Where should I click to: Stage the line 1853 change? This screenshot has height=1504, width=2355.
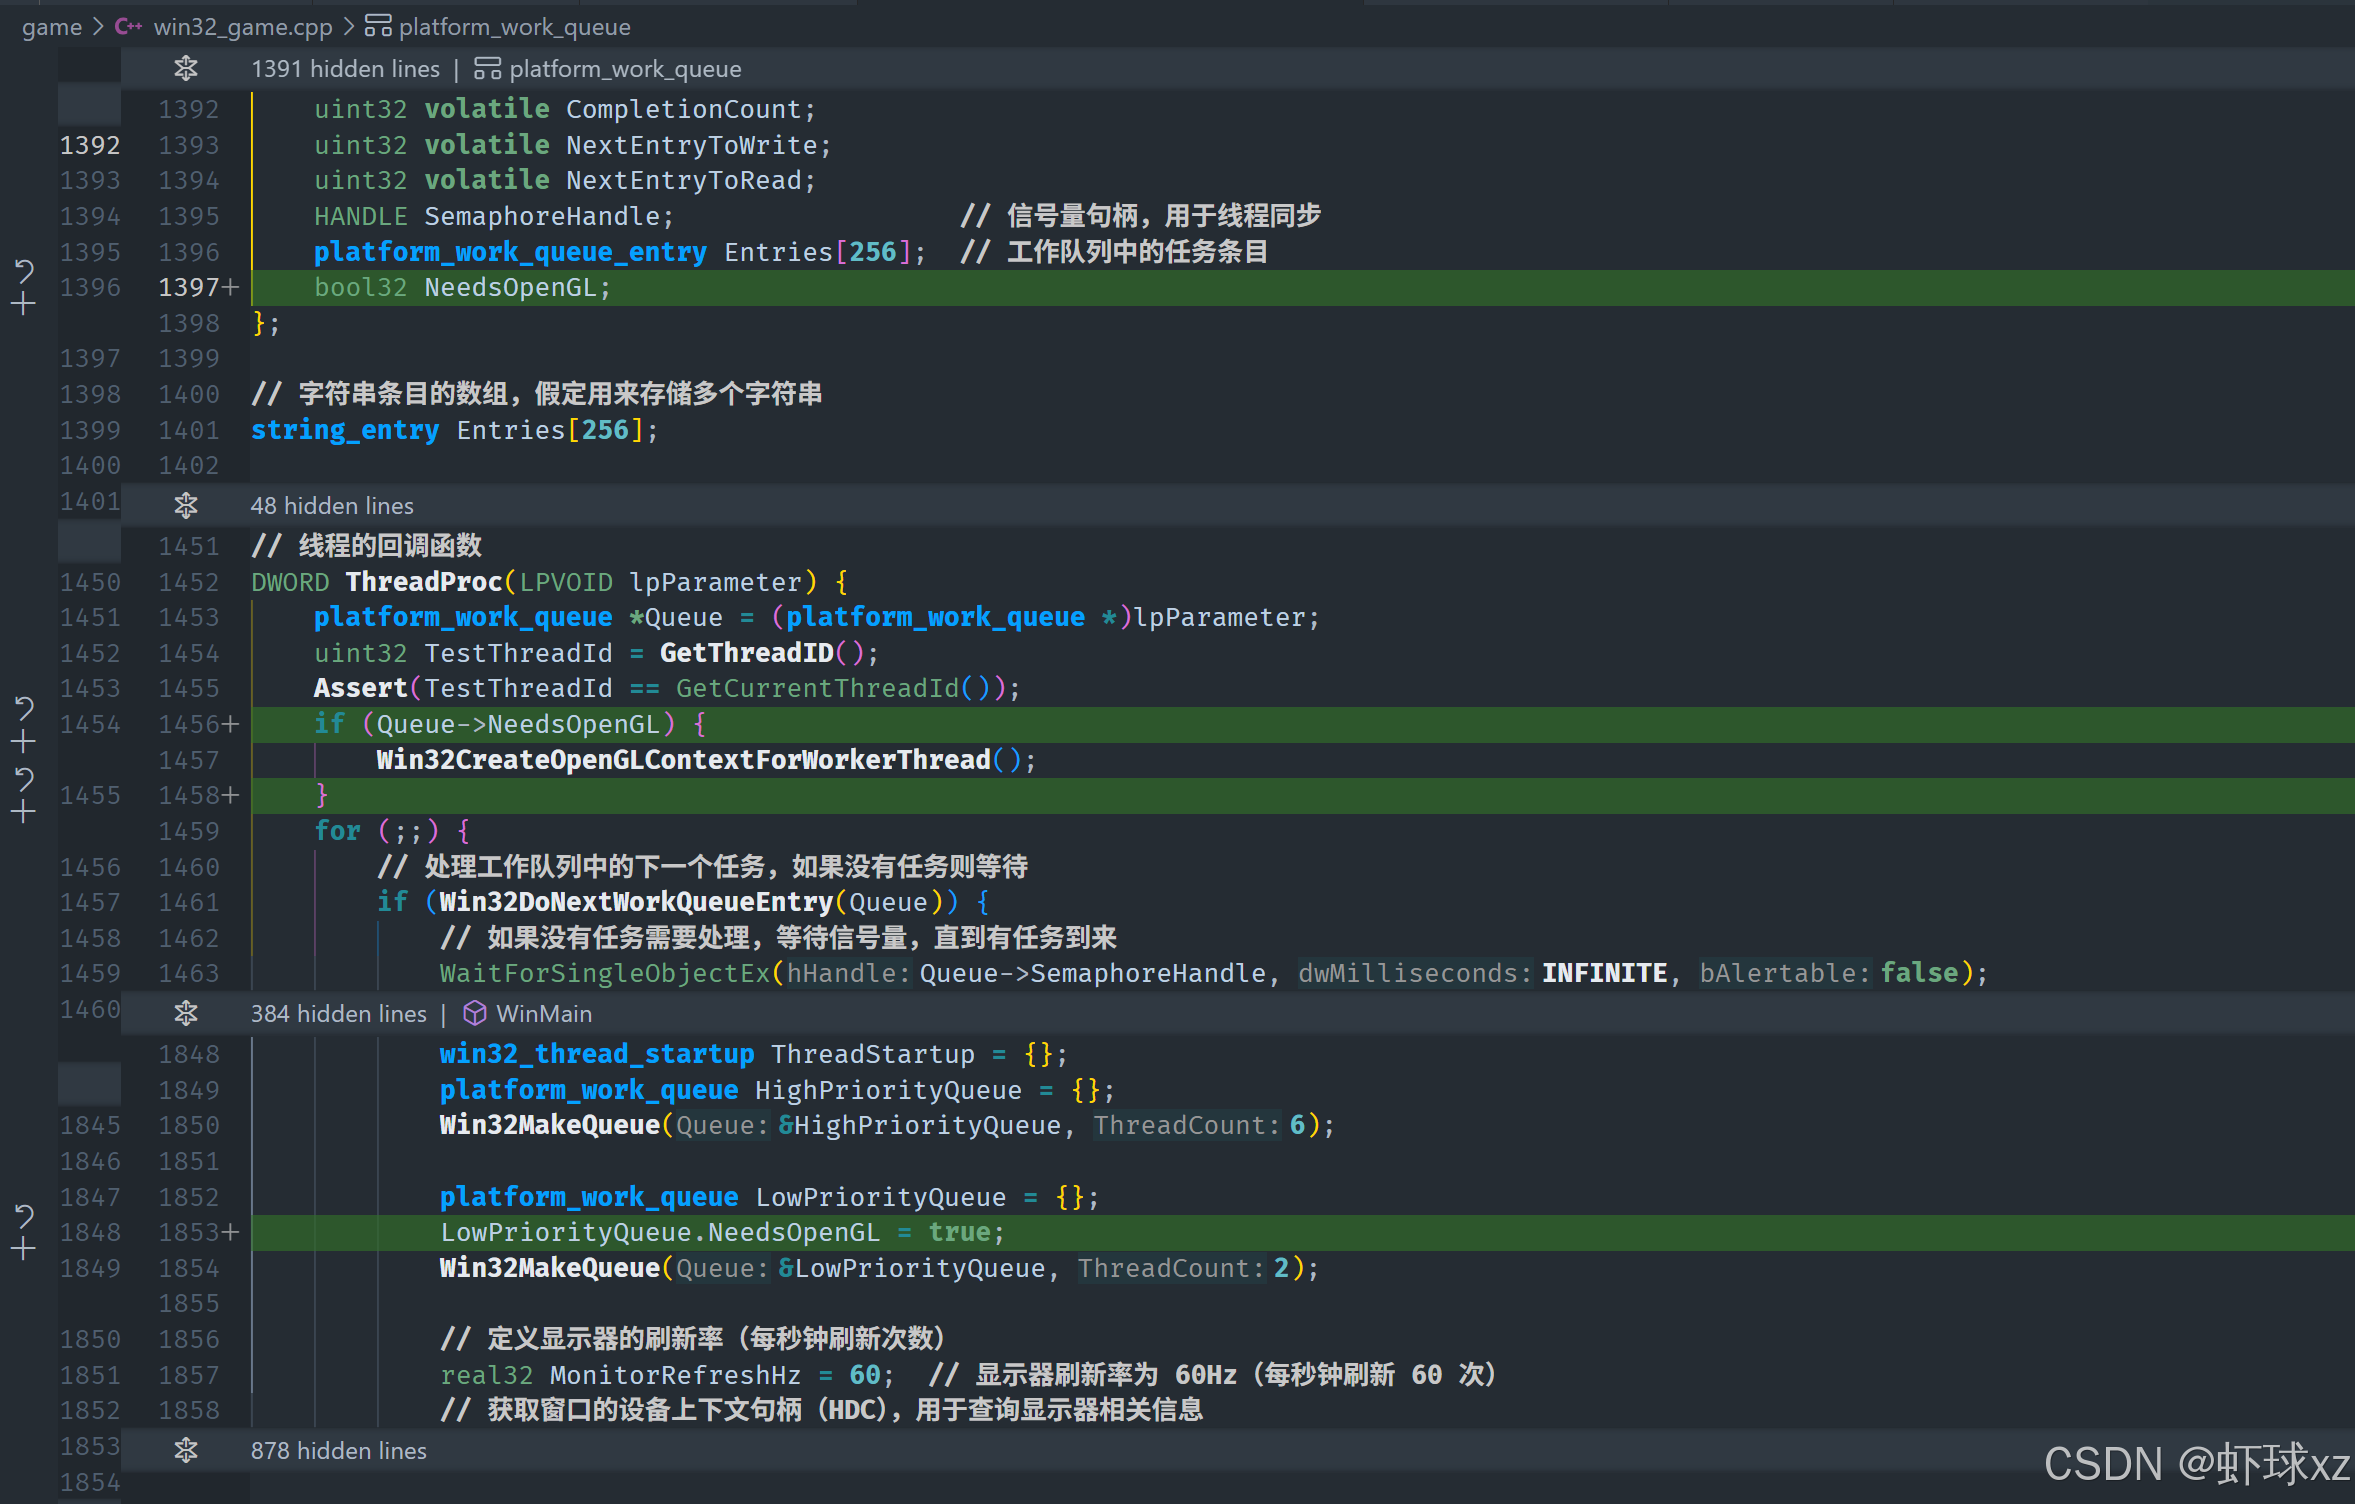24,1249
